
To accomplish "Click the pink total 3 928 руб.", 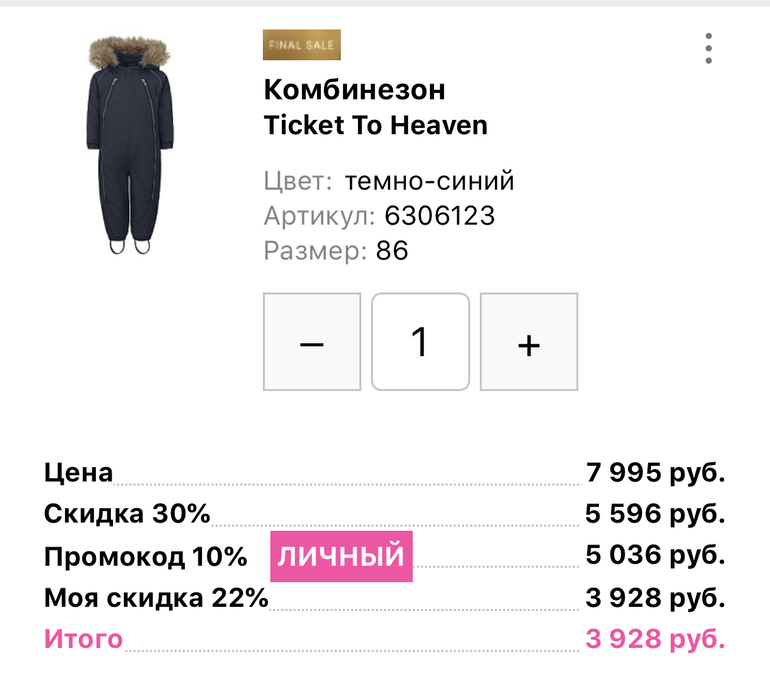I will coord(655,639).
